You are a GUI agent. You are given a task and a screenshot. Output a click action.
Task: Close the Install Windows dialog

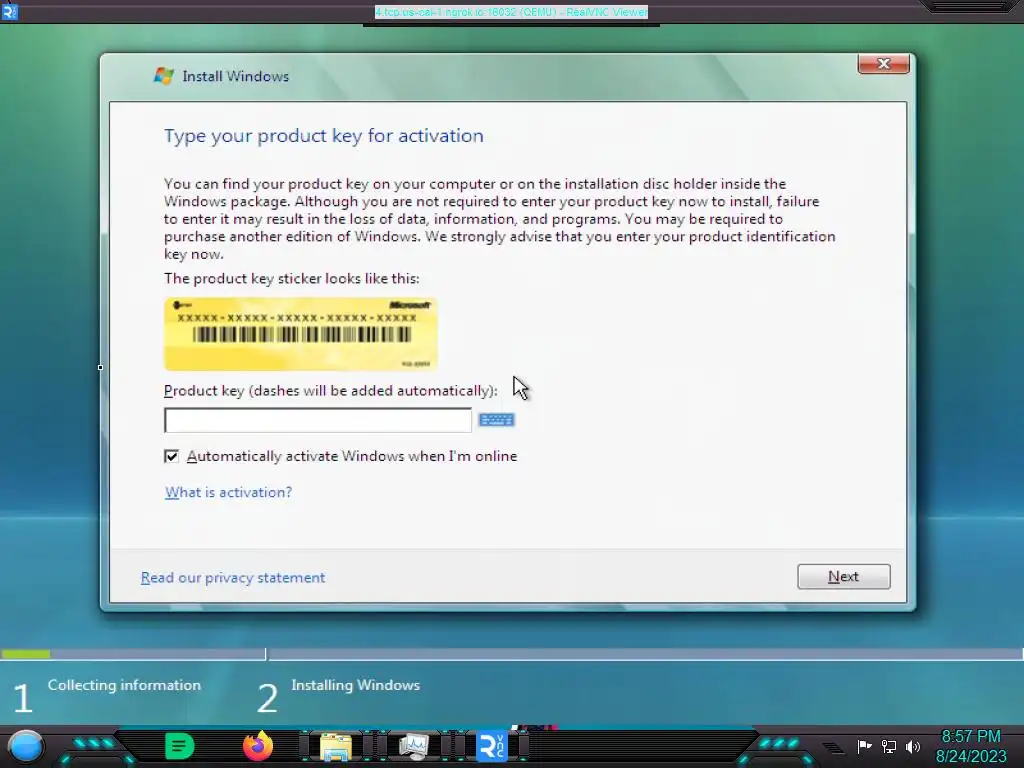pyautogui.click(x=884, y=63)
